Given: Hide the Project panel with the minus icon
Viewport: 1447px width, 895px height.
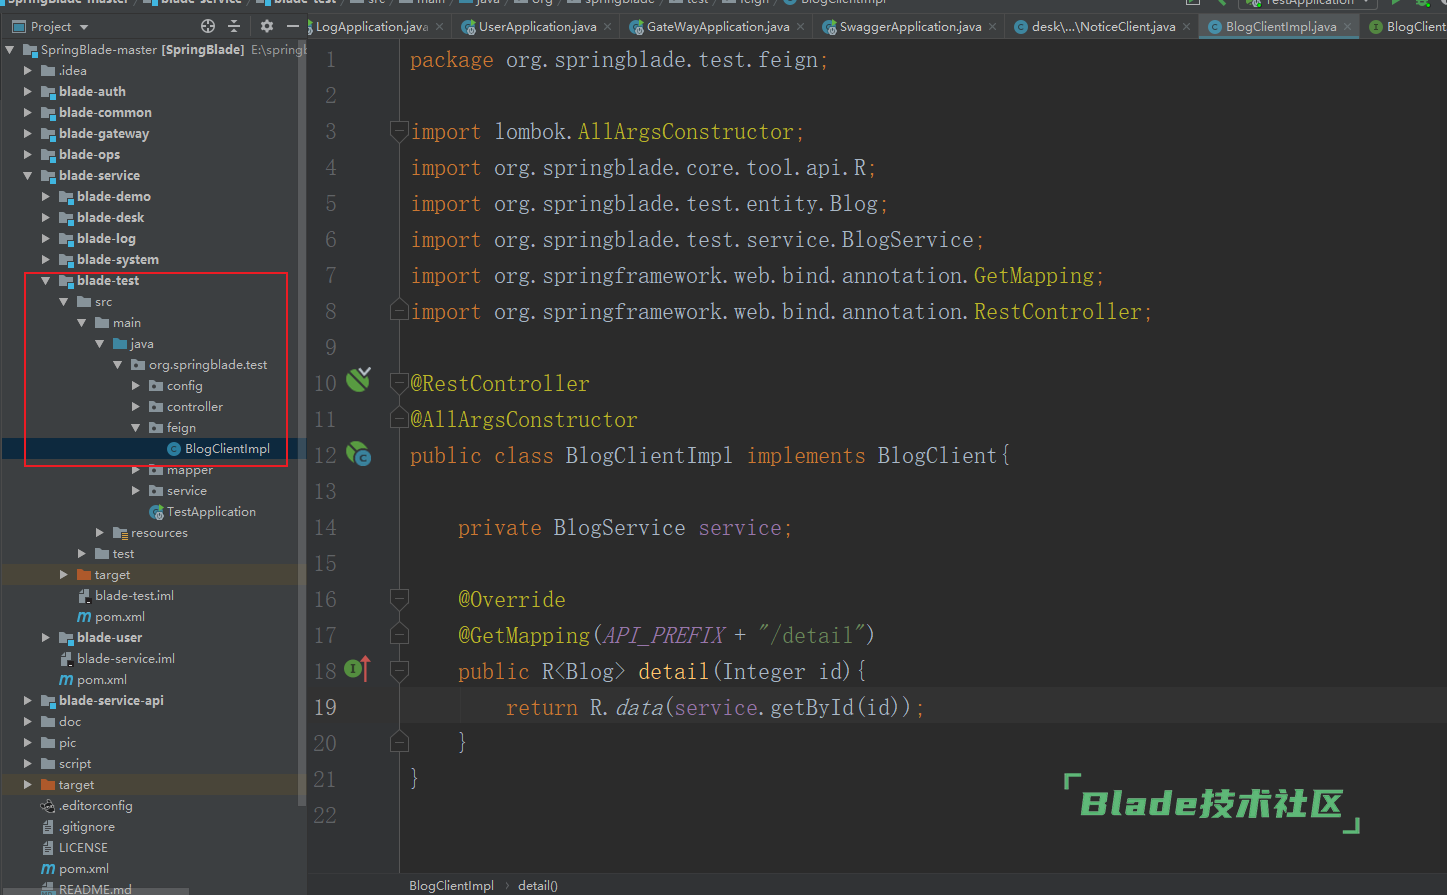Looking at the screenshot, I should [293, 26].
